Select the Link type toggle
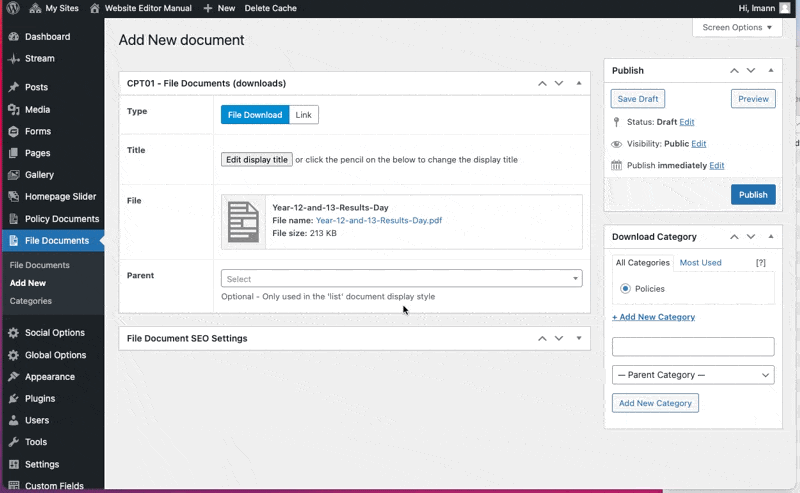The image size is (800, 493). (x=303, y=115)
